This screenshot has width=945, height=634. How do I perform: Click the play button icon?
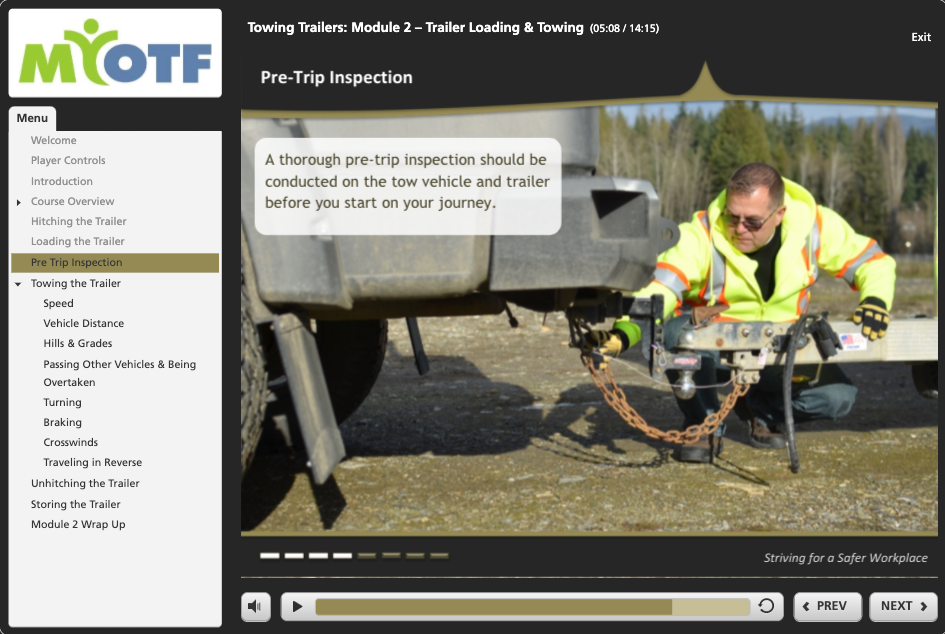pos(297,606)
